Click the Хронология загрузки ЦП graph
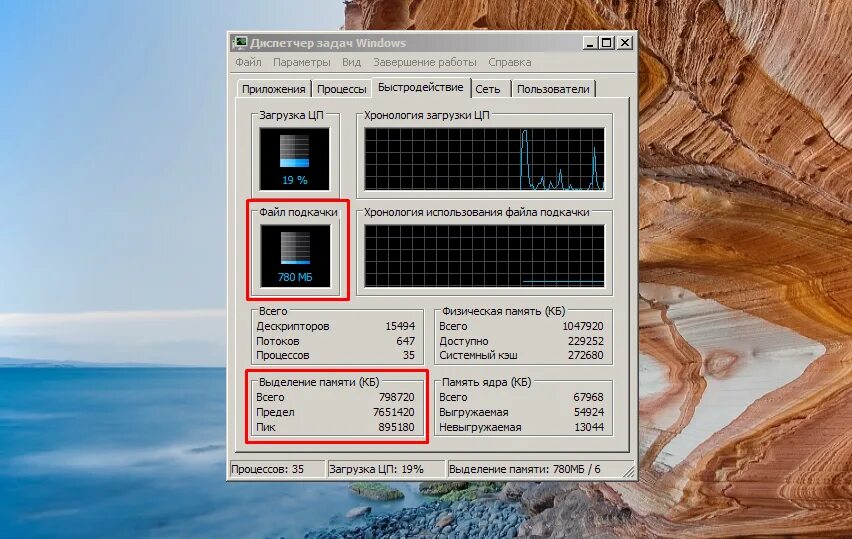The image size is (852, 539). coord(484,159)
